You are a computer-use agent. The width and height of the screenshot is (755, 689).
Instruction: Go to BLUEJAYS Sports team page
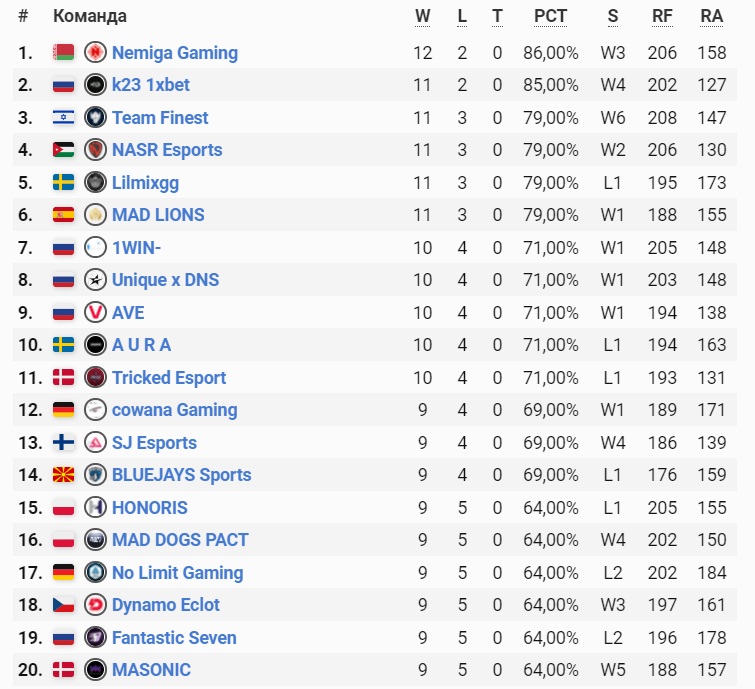pos(181,475)
